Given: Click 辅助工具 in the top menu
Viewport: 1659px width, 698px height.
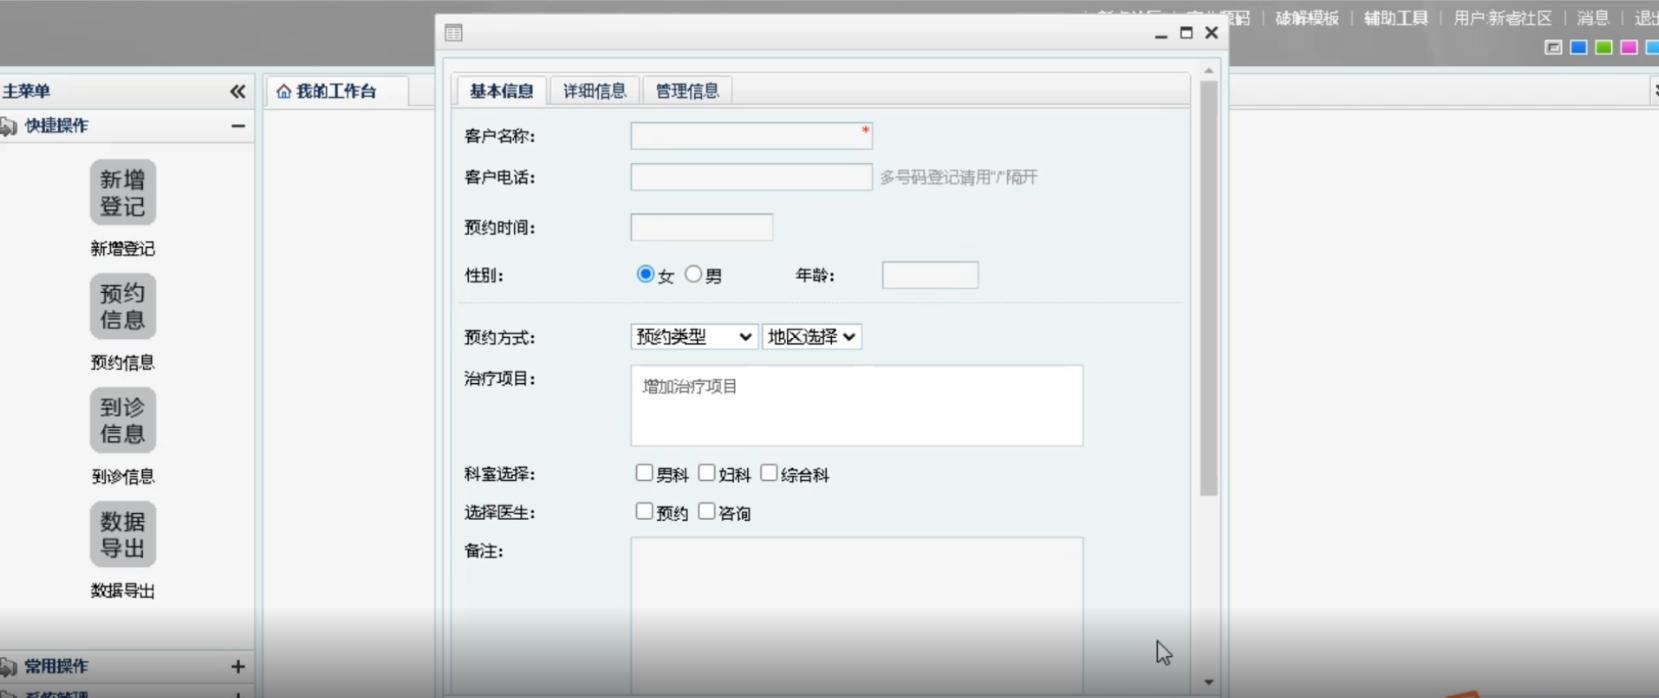Looking at the screenshot, I should point(1396,18).
